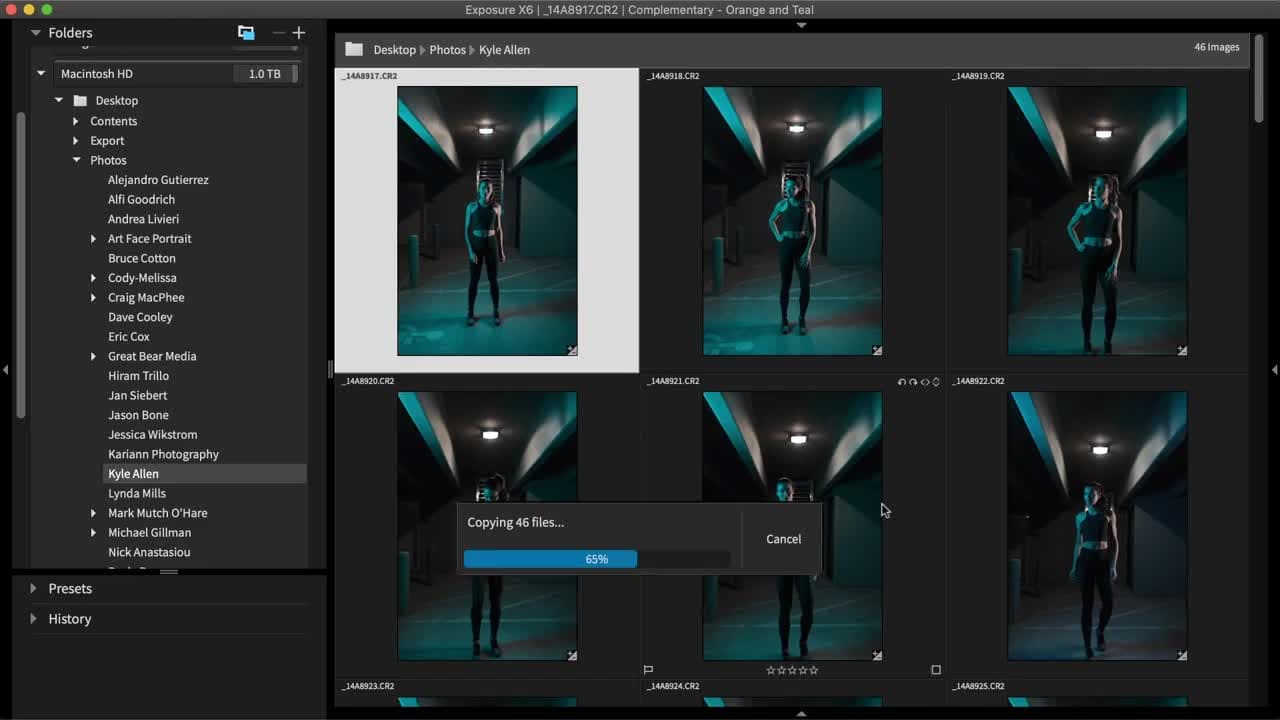Click the edited badge on _14A8917.CR2 thumbnail

coord(572,351)
